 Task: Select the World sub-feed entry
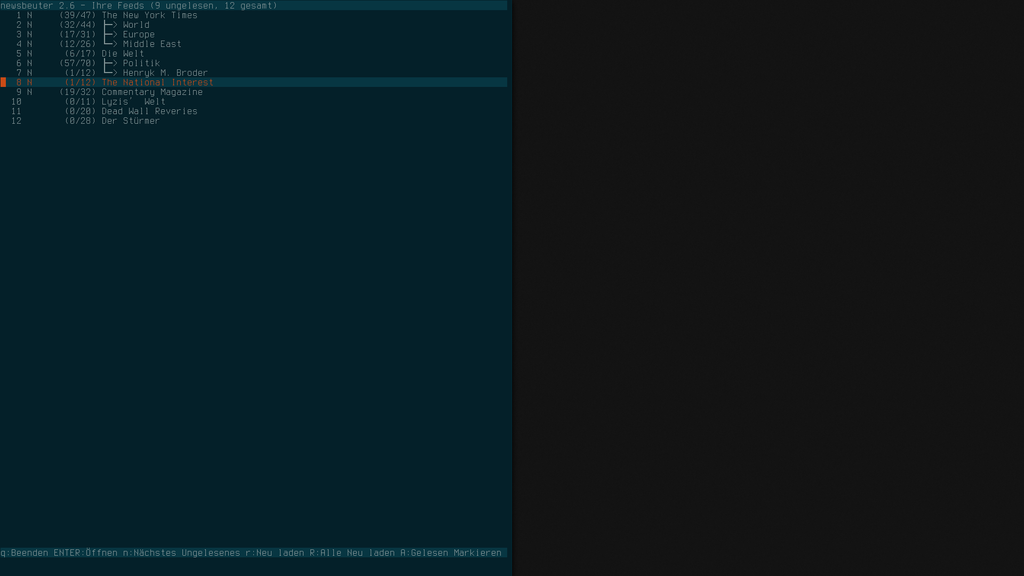tap(253, 25)
